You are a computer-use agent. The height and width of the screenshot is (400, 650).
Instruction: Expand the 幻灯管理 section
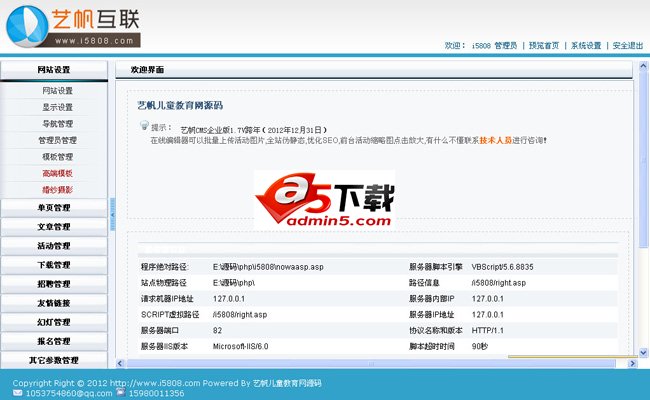[x=54, y=322]
